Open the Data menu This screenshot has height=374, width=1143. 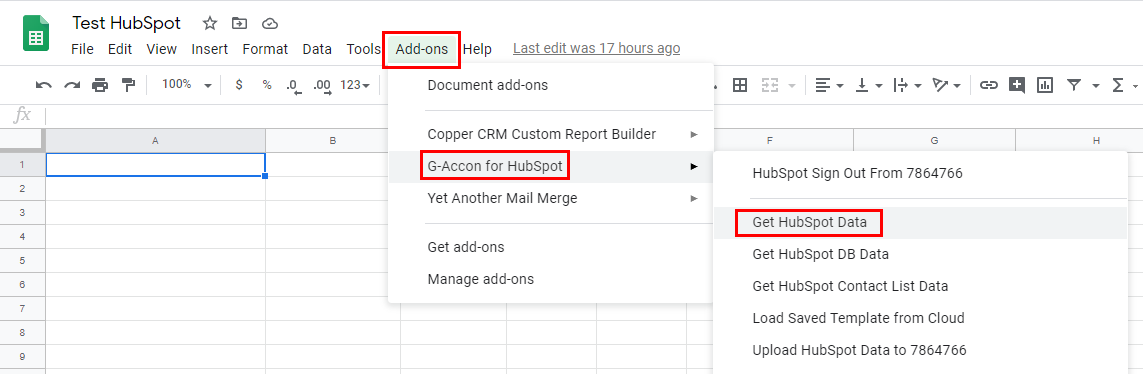[317, 49]
